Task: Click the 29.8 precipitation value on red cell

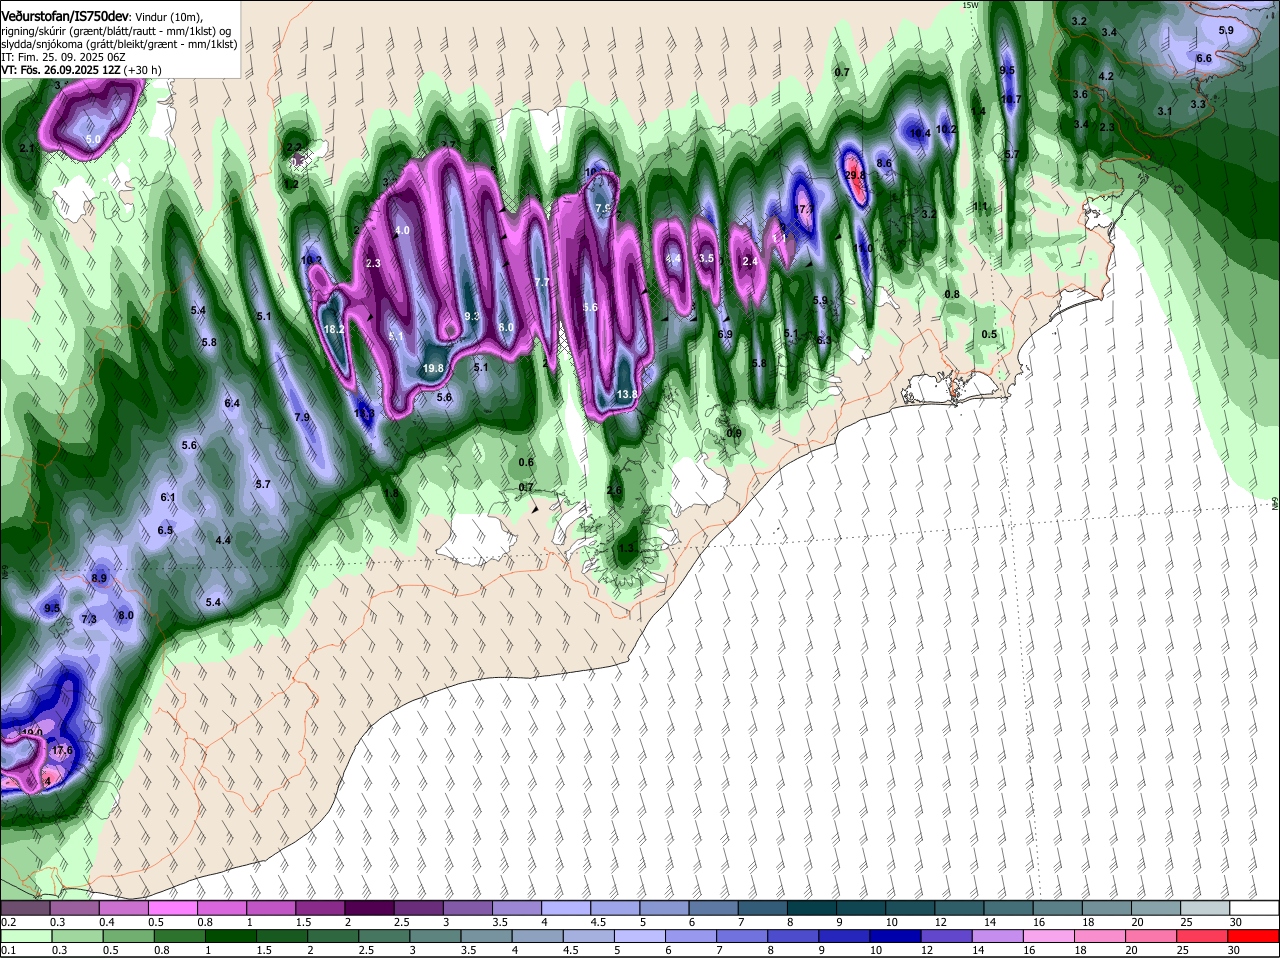Action: point(855,175)
